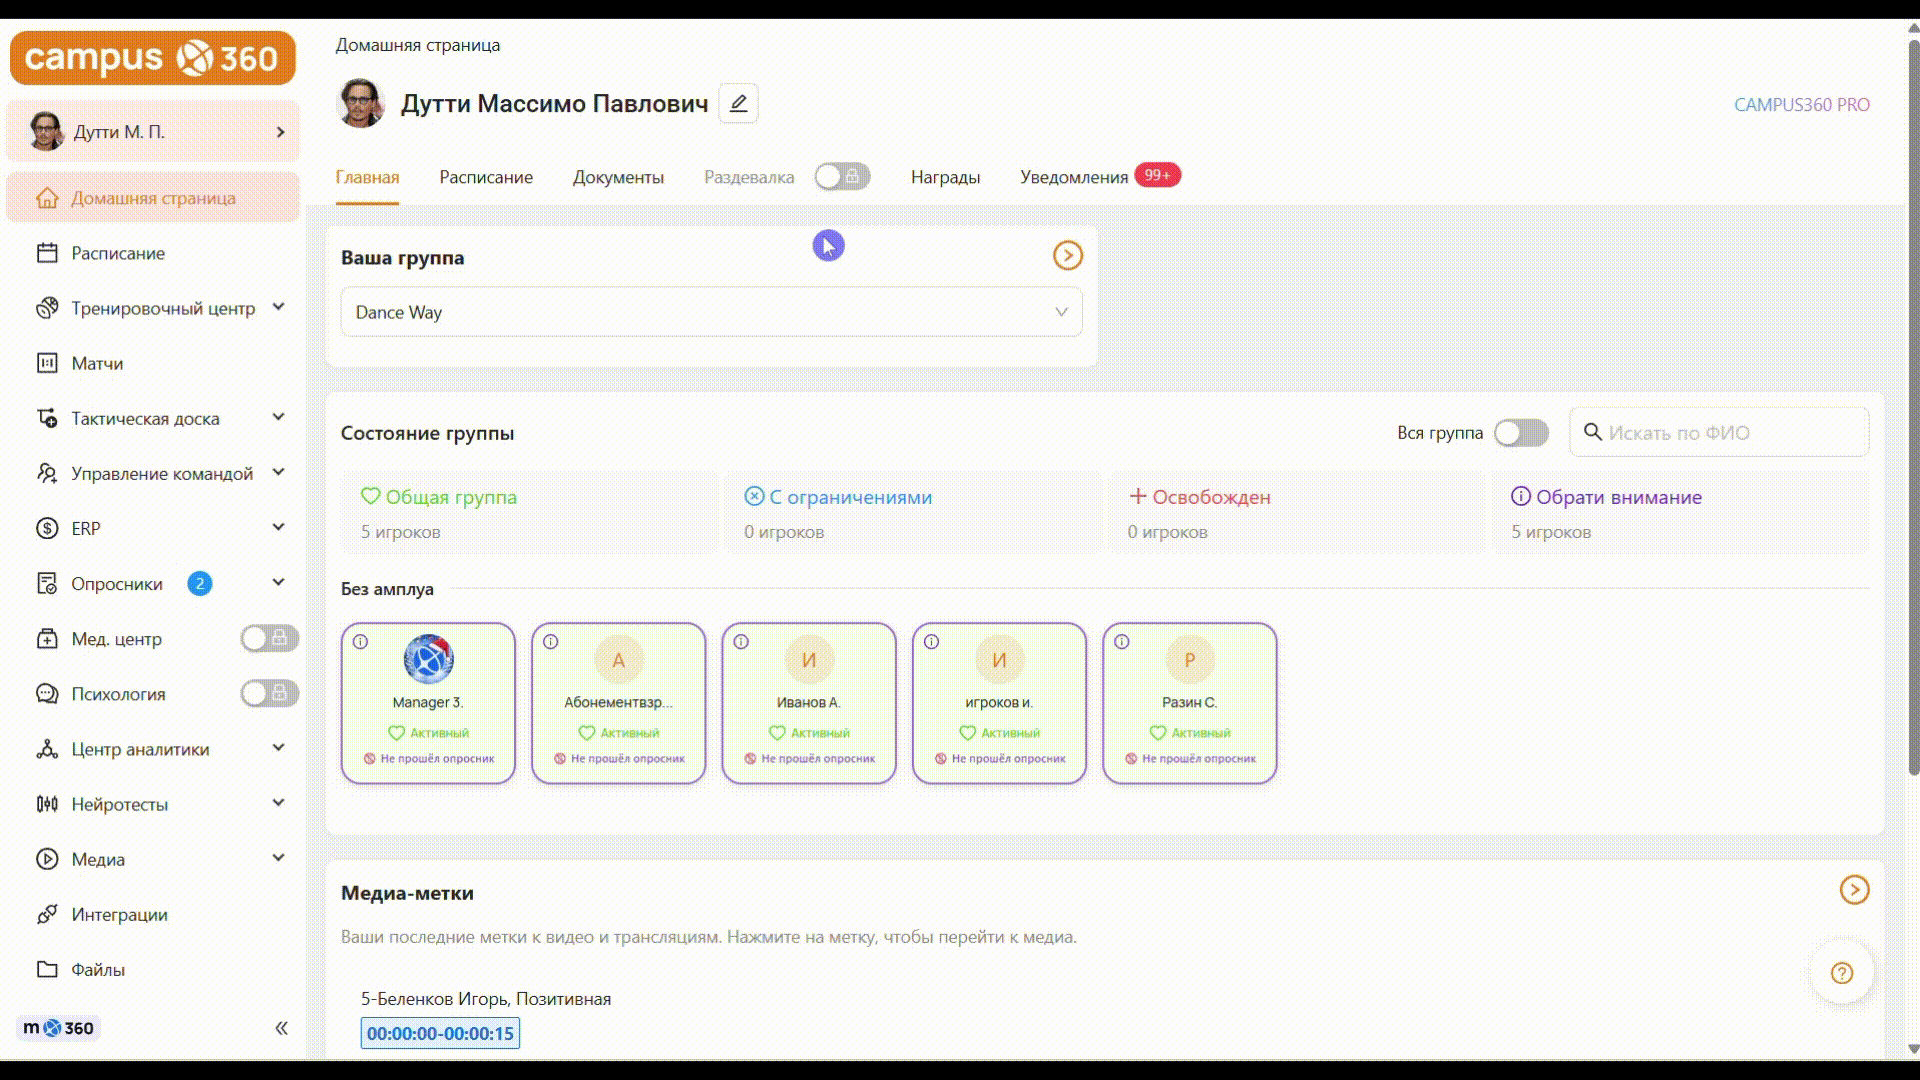The image size is (1920, 1080).
Task: Click arrow icon in Ваша группа panel
Action: [1067, 256]
